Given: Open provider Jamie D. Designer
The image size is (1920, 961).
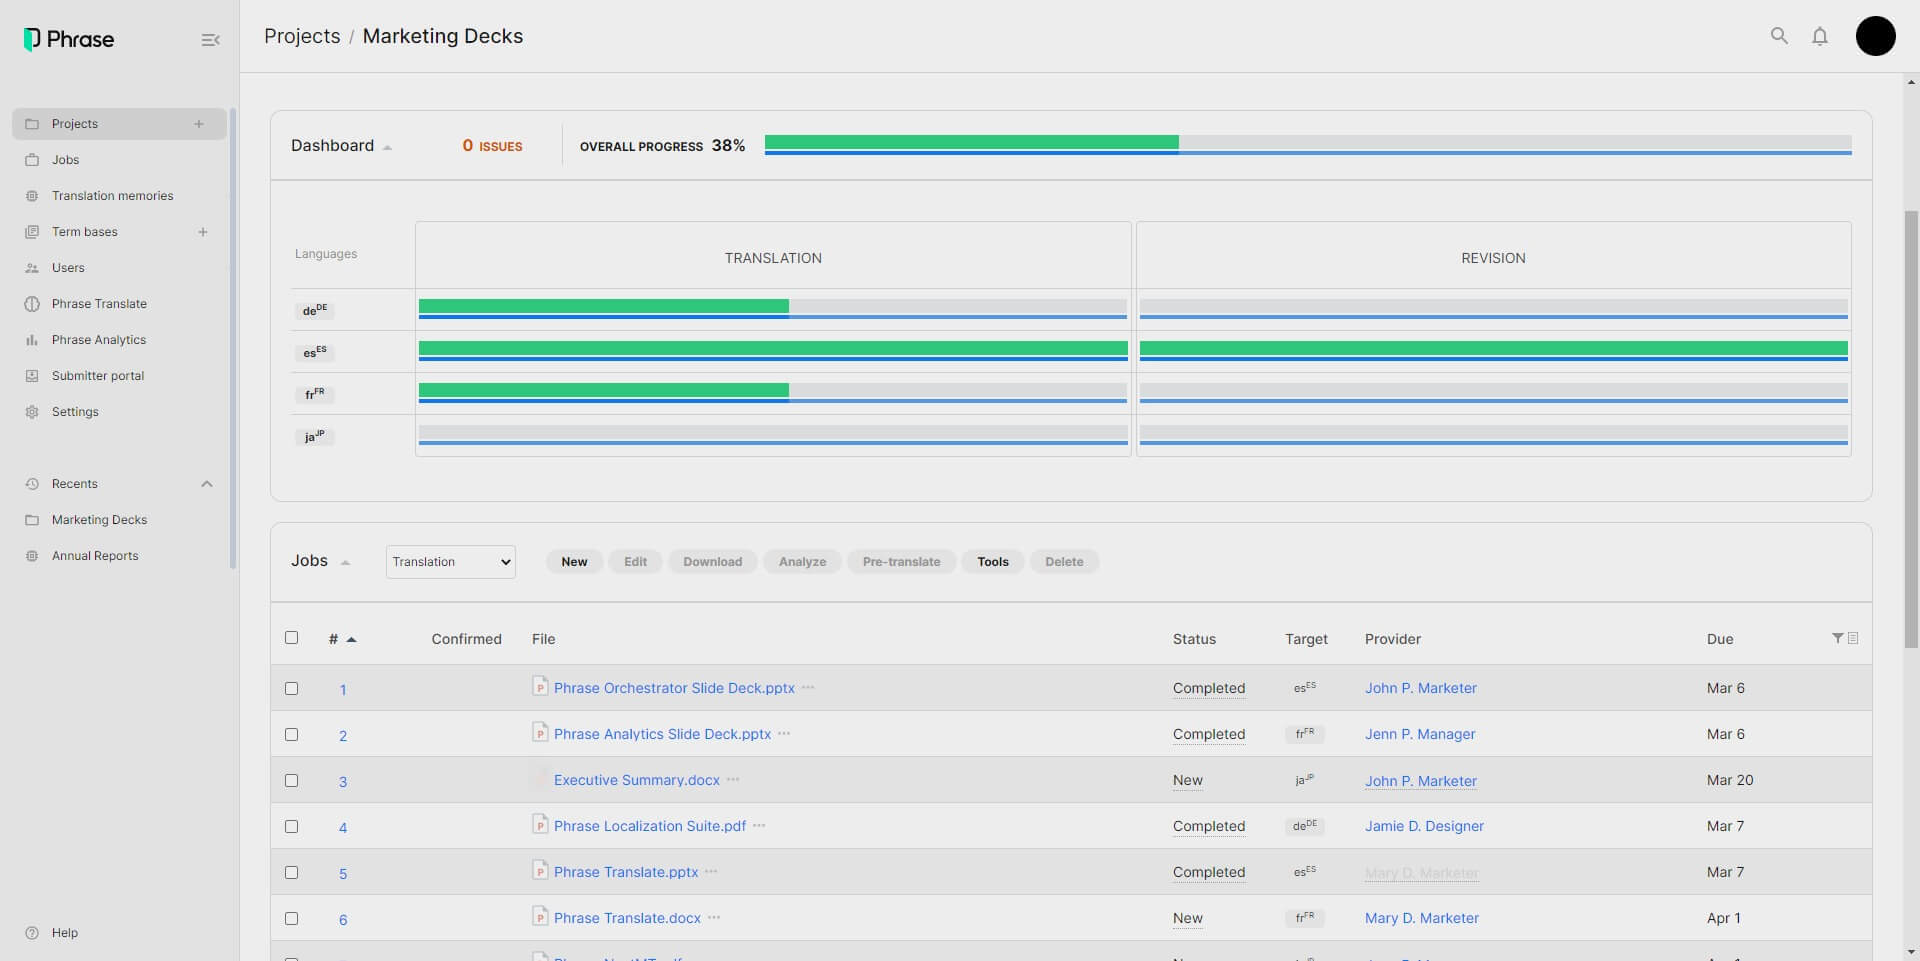Looking at the screenshot, I should (x=1424, y=826).
